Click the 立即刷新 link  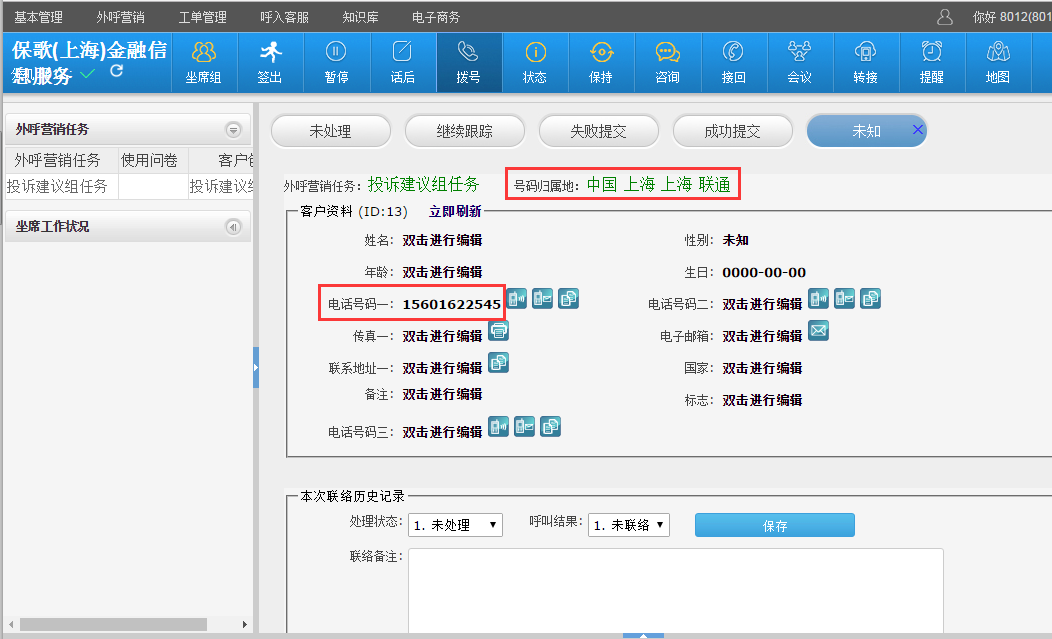point(455,211)
